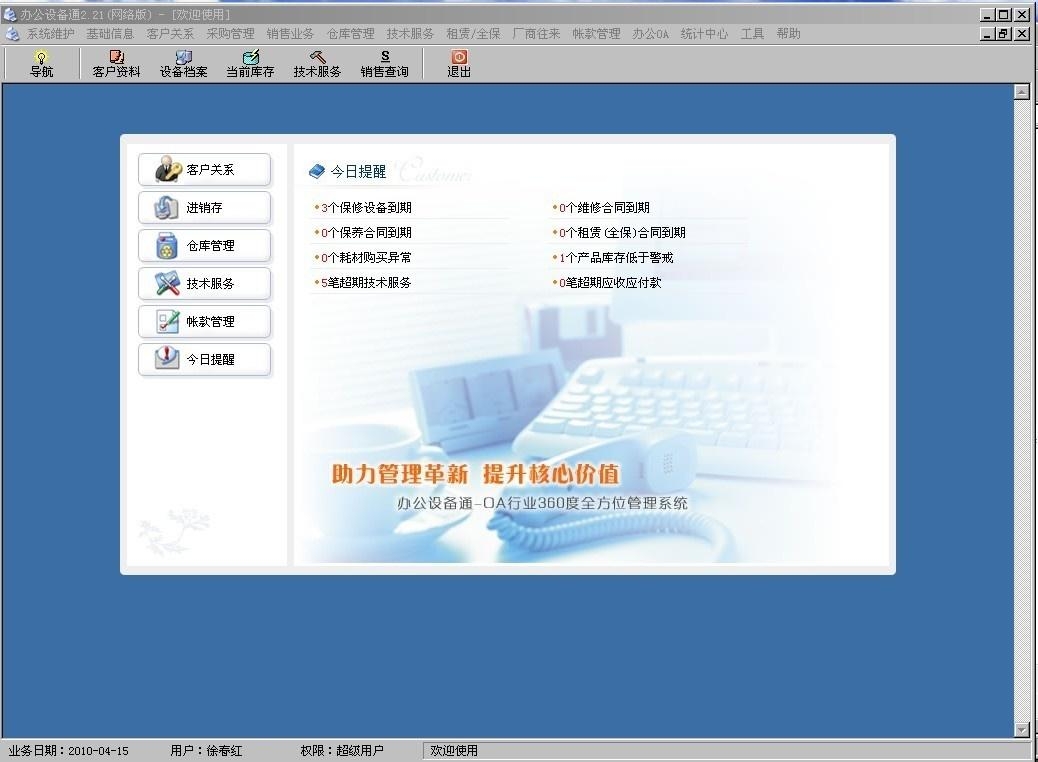Click 权限：超级用户 in the status bar
Image resolution: width=1038 pixels, height=762 pixels.
click(x=342, y=751)
